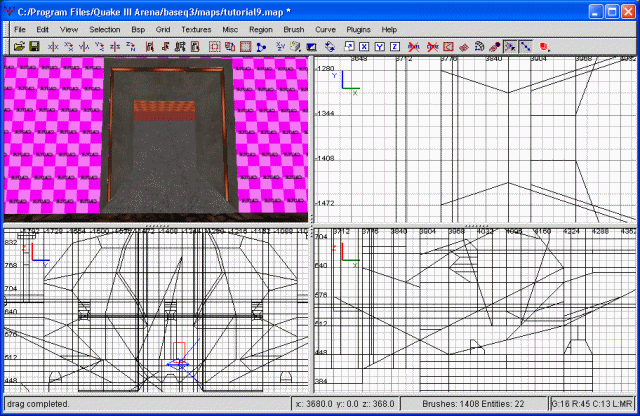This screenshot has height=416, width=640.
Task: Click the red camera marker in the YZ view
Action: coord(179,353)
